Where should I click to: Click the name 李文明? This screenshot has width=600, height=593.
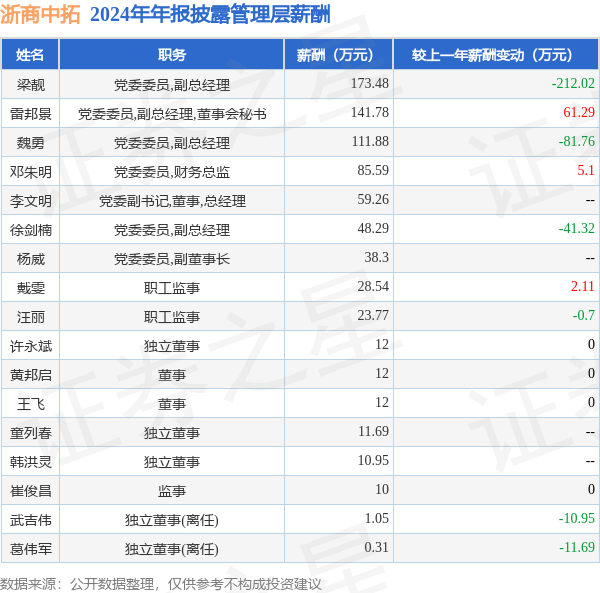pyautogui.click(x=31, y=201)
